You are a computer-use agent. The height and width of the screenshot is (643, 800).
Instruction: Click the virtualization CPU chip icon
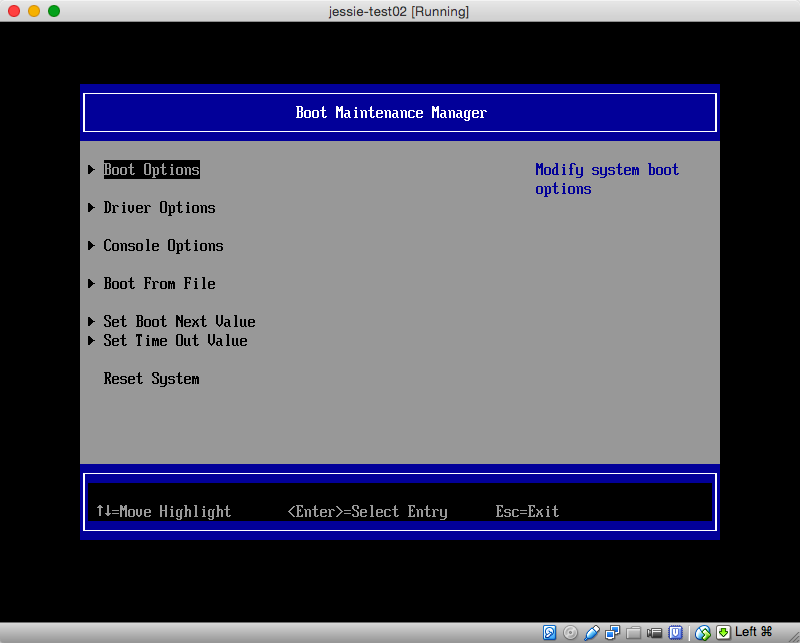coord(676,633)
